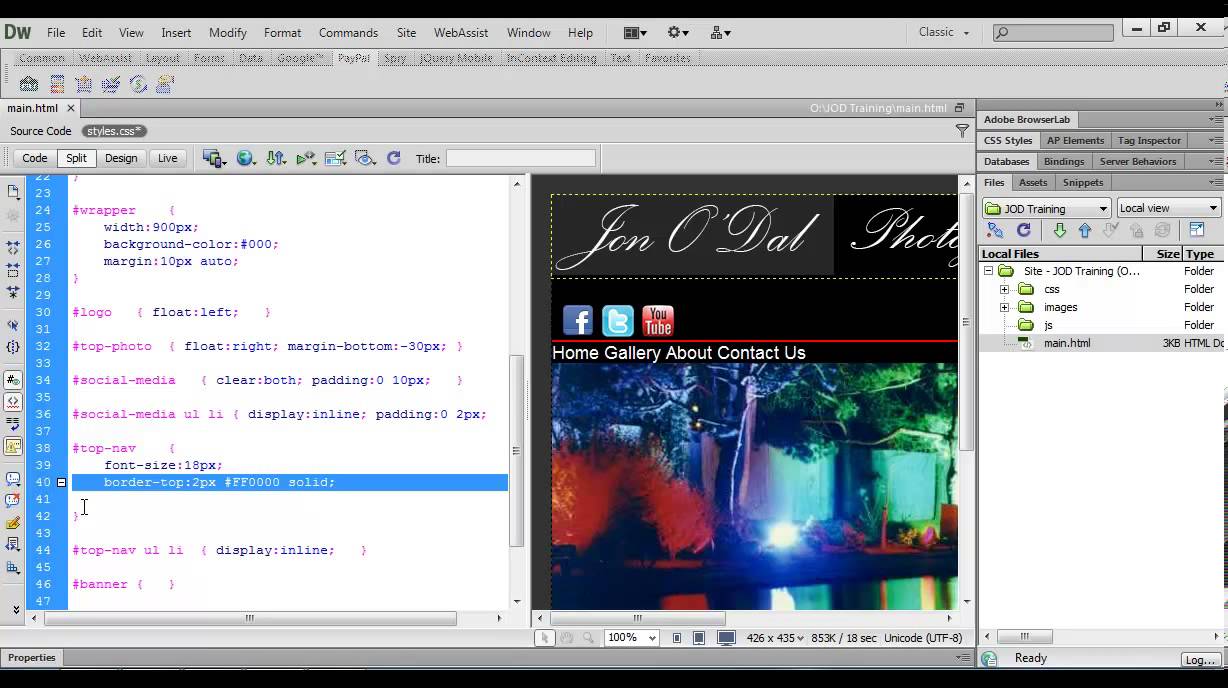Click the Facebook icon in design preview
The height and width of the screenshot is (688, 1228).
[x=577, y=320]
